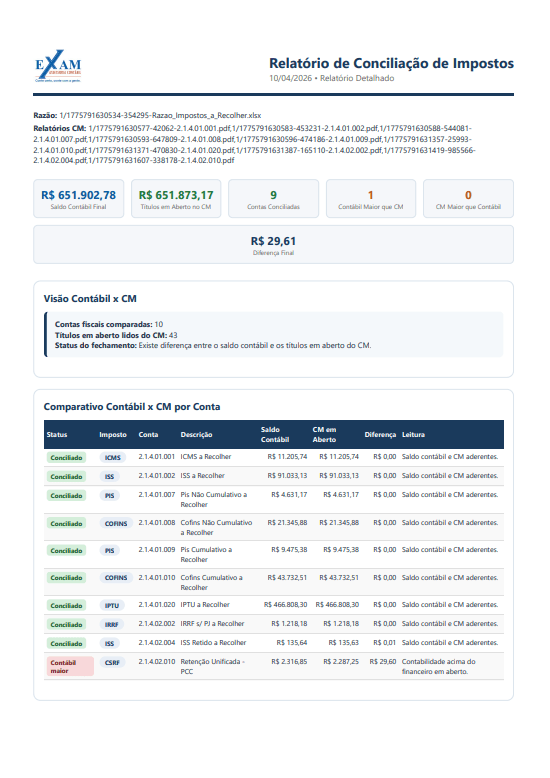Click the R$ 29,60 difference value
550x778 pixels.
click(x=383, y=661)
